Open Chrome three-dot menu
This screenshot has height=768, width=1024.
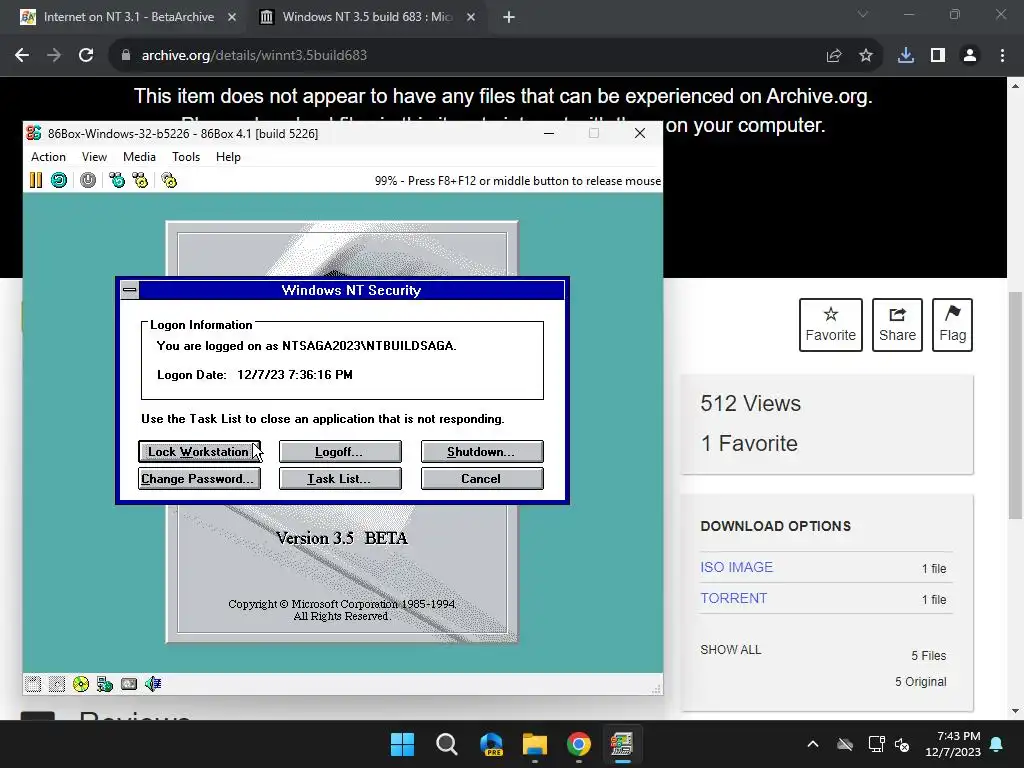1002,56
